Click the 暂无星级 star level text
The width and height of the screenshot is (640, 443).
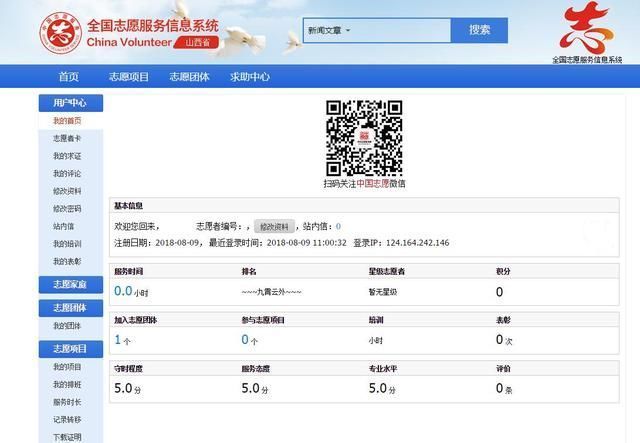coord(383,292)
